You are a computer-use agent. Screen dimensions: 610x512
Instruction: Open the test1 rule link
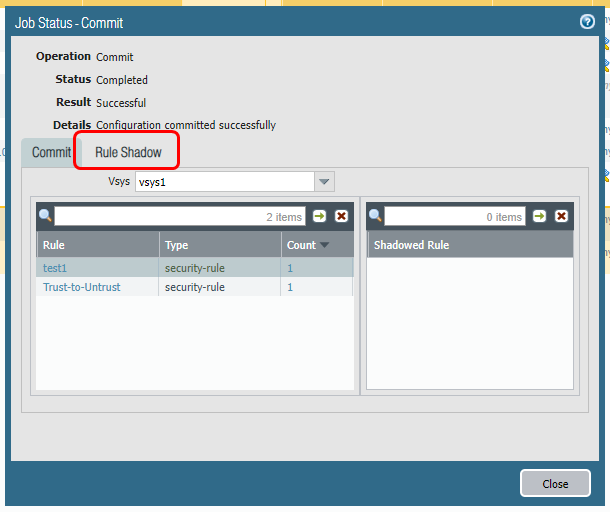[55, 268]
